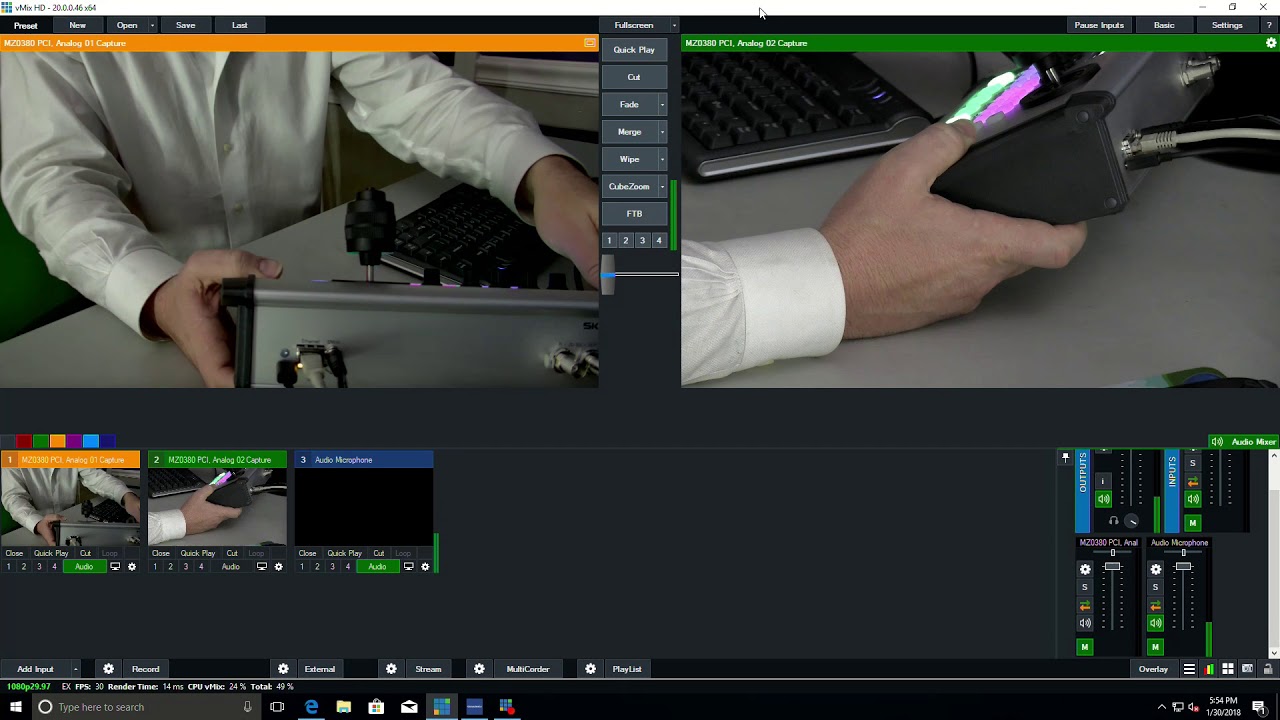1280x720 pixels.
Task: Pin the audio mixer panel
Action: (x=1065, y=457)
